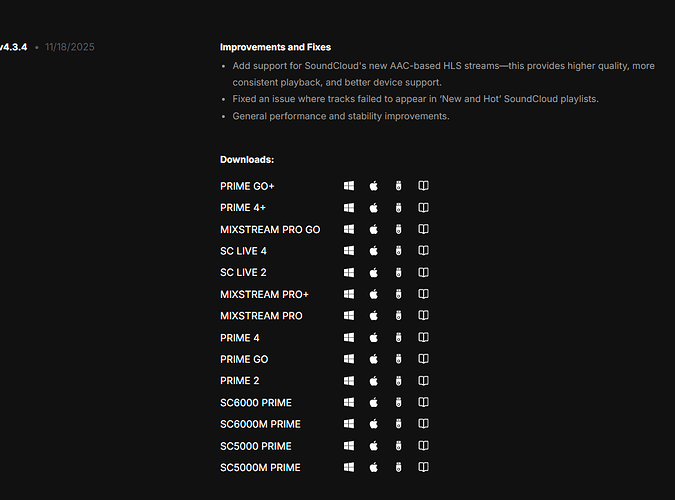Download PRIME 2 macOS updater
The image size is (675, 500).
pyautogui.click(x=374, y=381)
